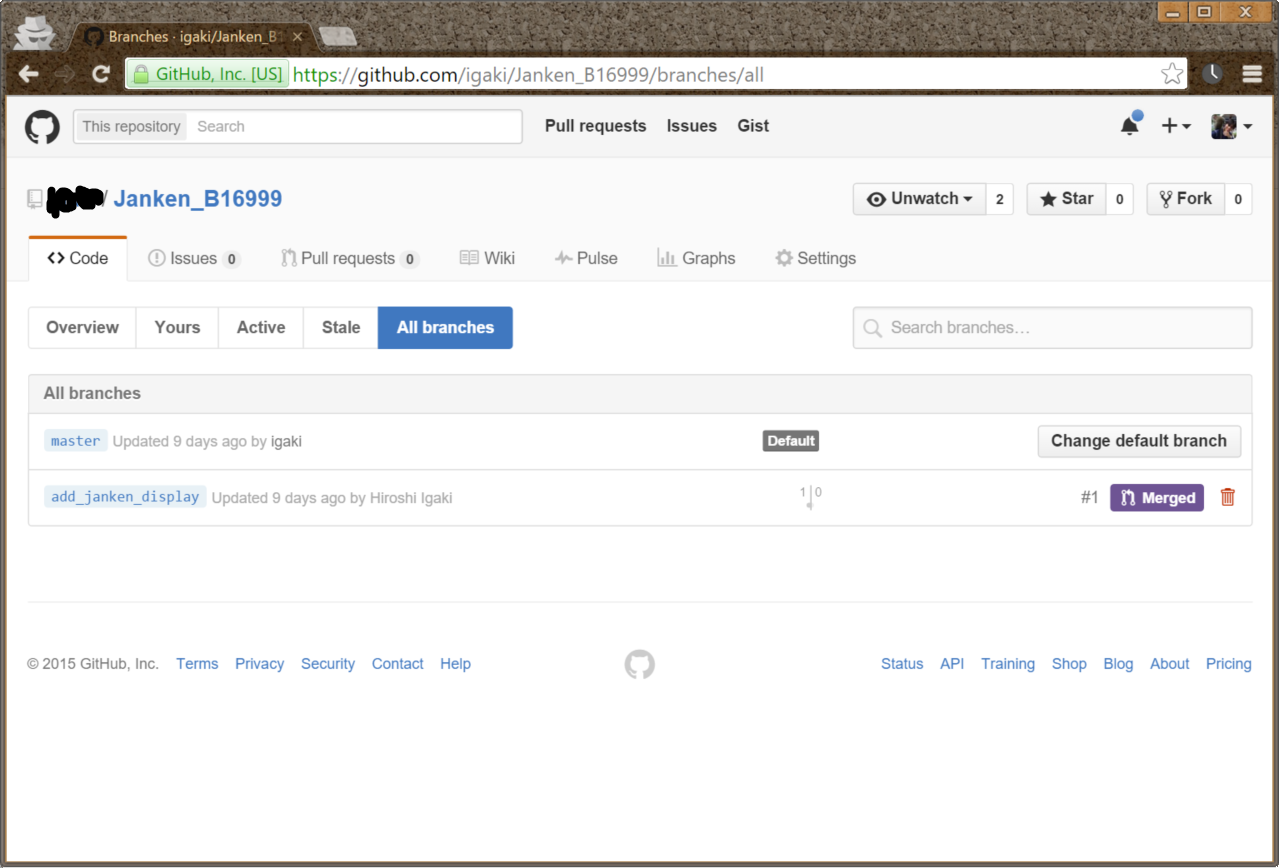Go back with the browser back arrow
Viewport: 1279px width, 868px height.
pyautogui.click(x=29, y=74)
